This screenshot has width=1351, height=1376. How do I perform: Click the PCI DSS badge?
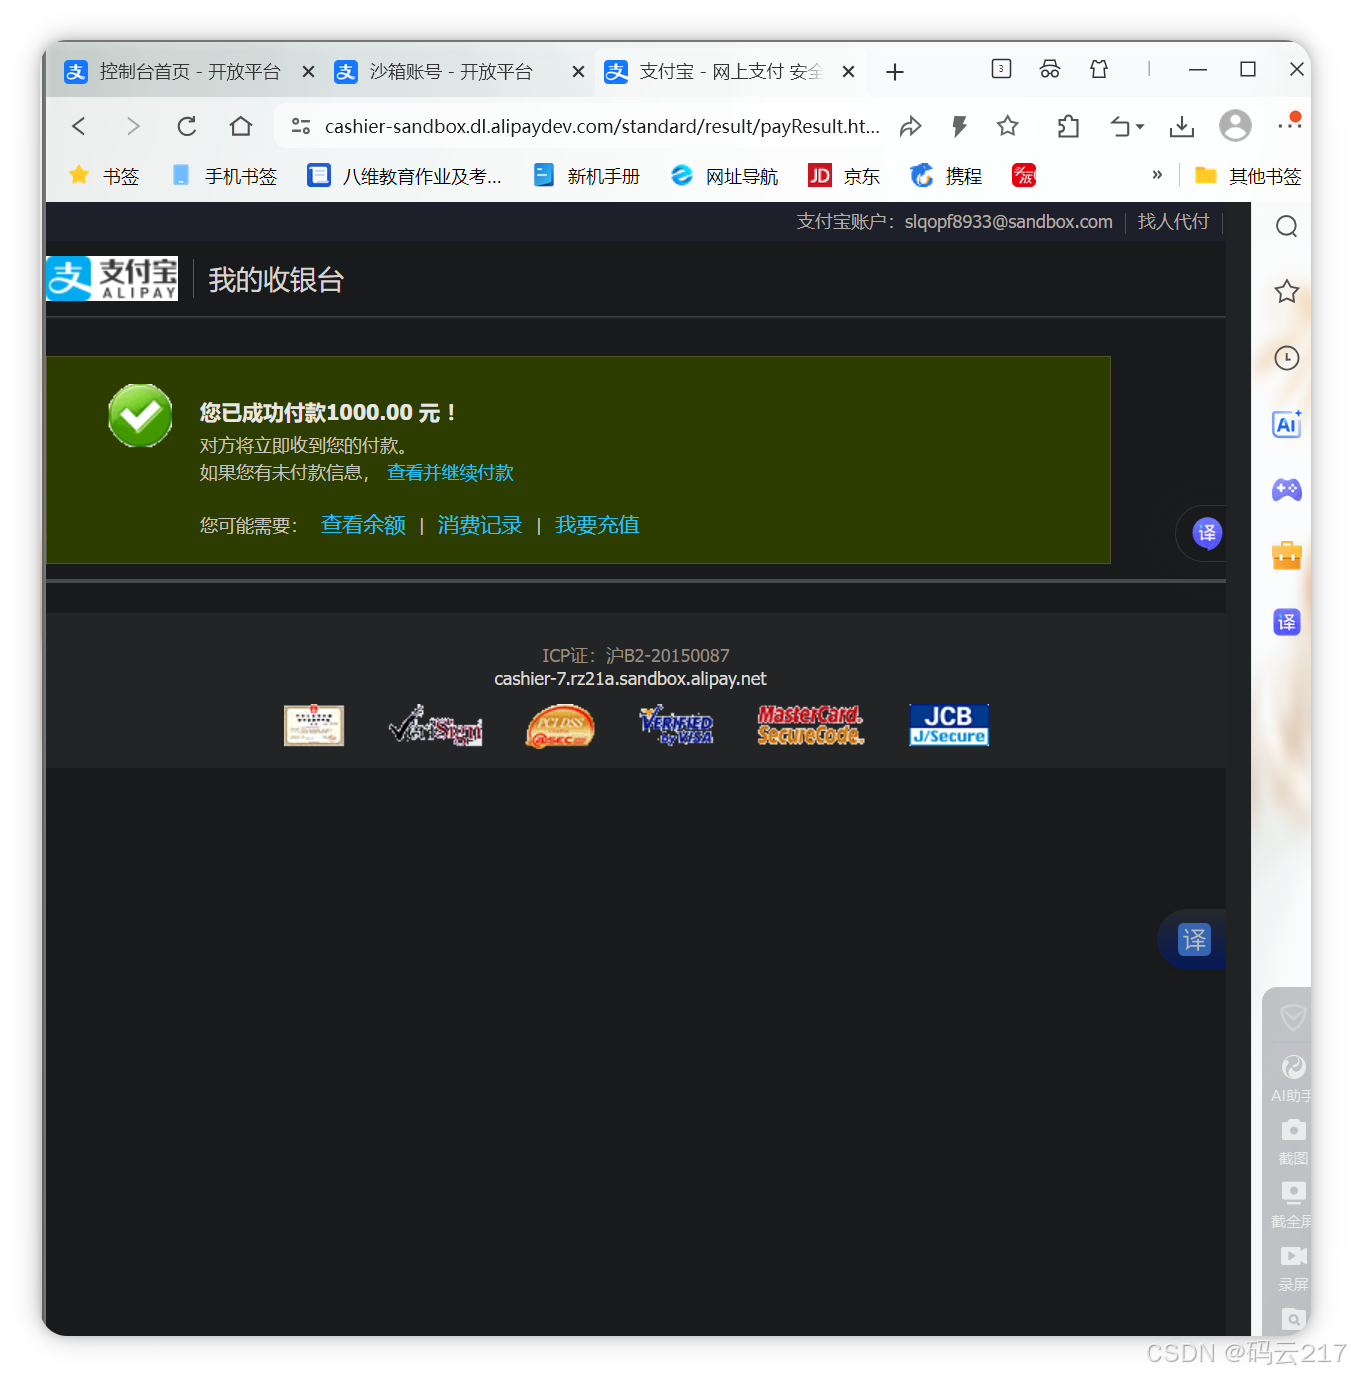click(560, 726)
